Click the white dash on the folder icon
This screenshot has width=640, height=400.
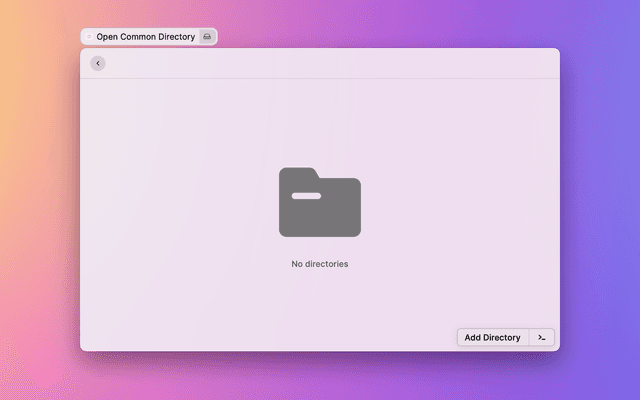(307, 196)
